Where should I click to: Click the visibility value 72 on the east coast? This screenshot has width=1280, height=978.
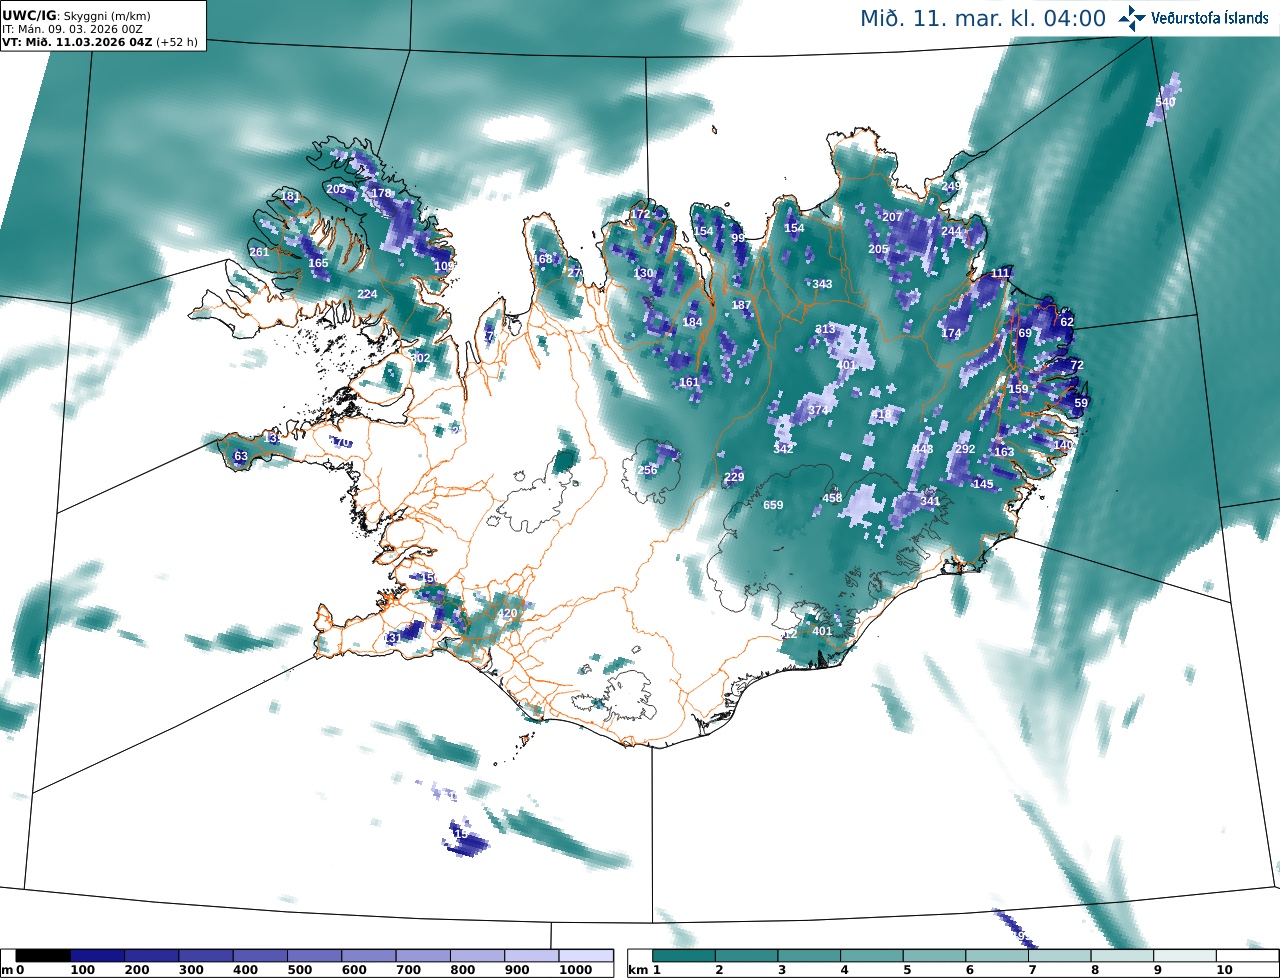[x=1076, y=365]
